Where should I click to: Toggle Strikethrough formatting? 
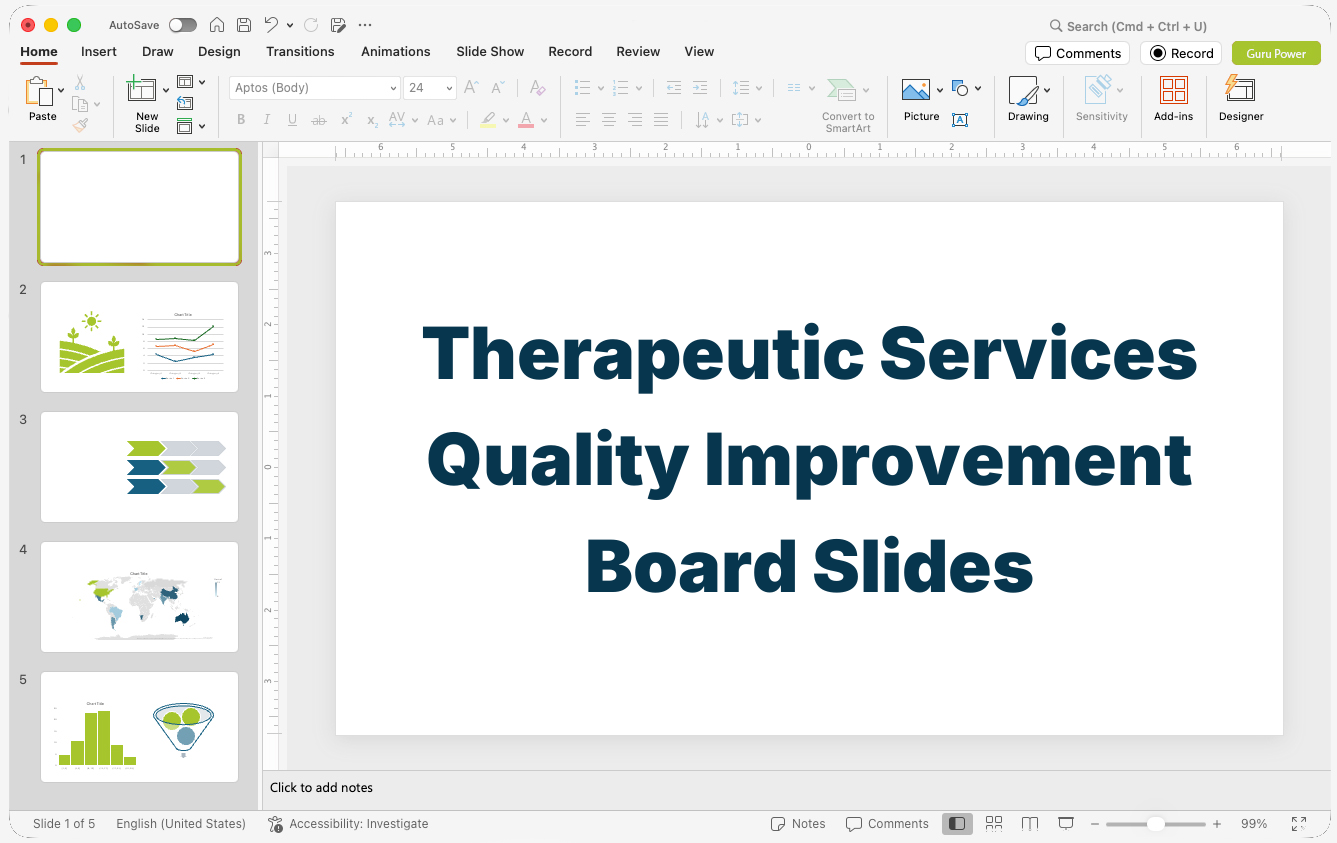click(x=319, y=120)
